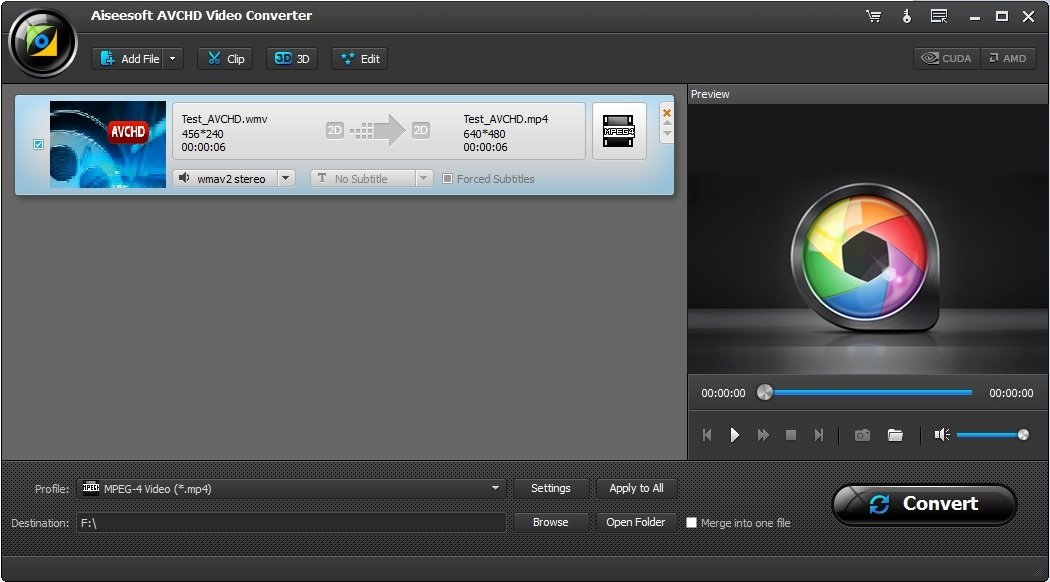
Task: Uncheck the Test_AVCHD.wmv file checkbox
Action: (x=39, y=145)
